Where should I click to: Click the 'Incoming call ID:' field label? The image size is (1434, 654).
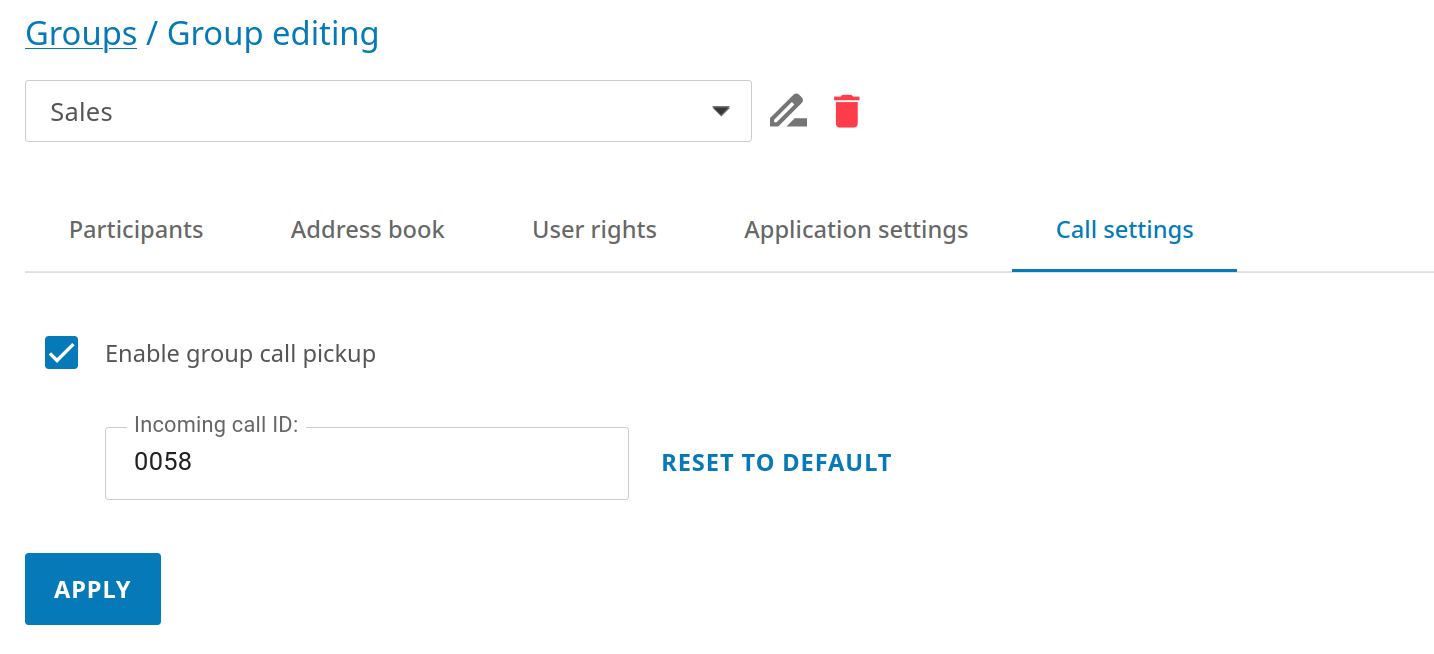tap(215, 425)
